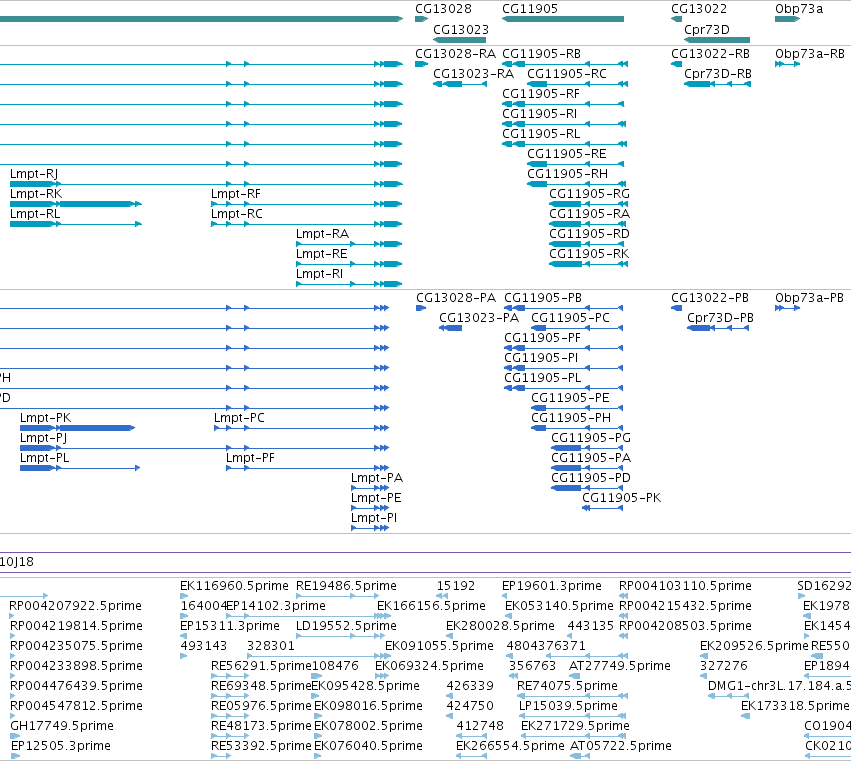Select the CG11905-PG protein label

[x=590, y=438]
